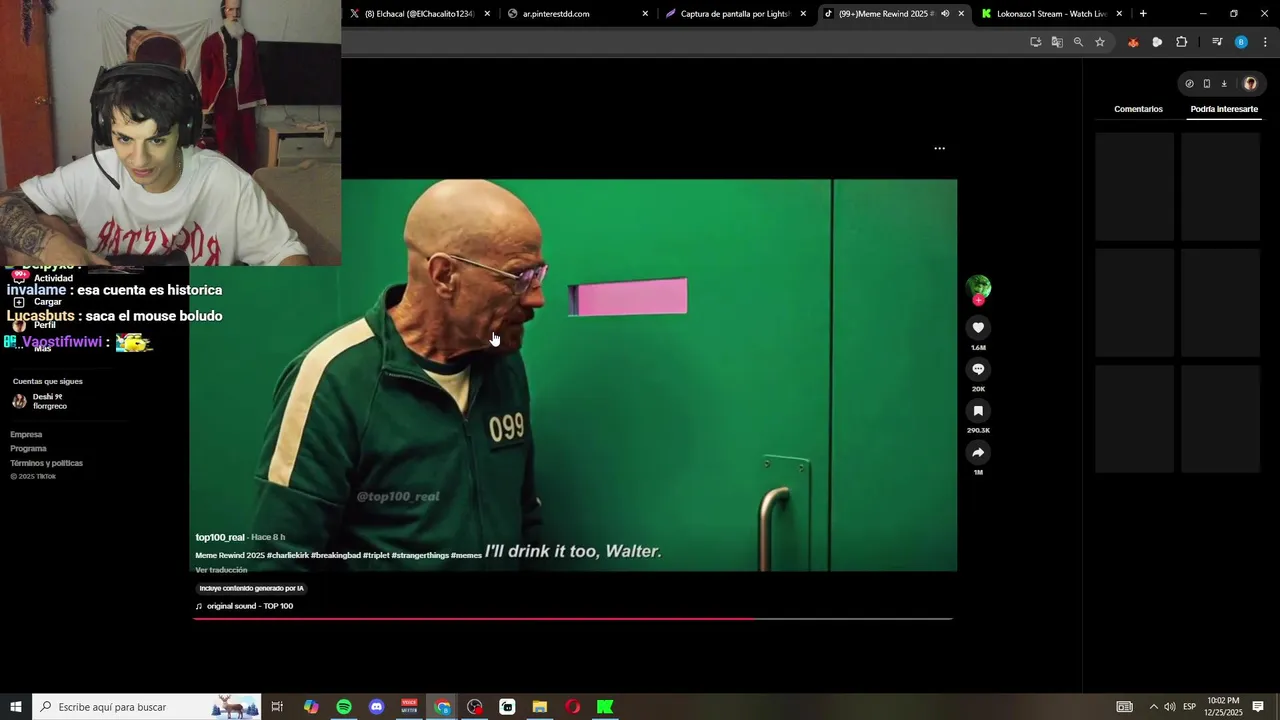Open Opera browser from taskbar
The height and width of the screenshot is (720, 1280).
coord(573,707)
